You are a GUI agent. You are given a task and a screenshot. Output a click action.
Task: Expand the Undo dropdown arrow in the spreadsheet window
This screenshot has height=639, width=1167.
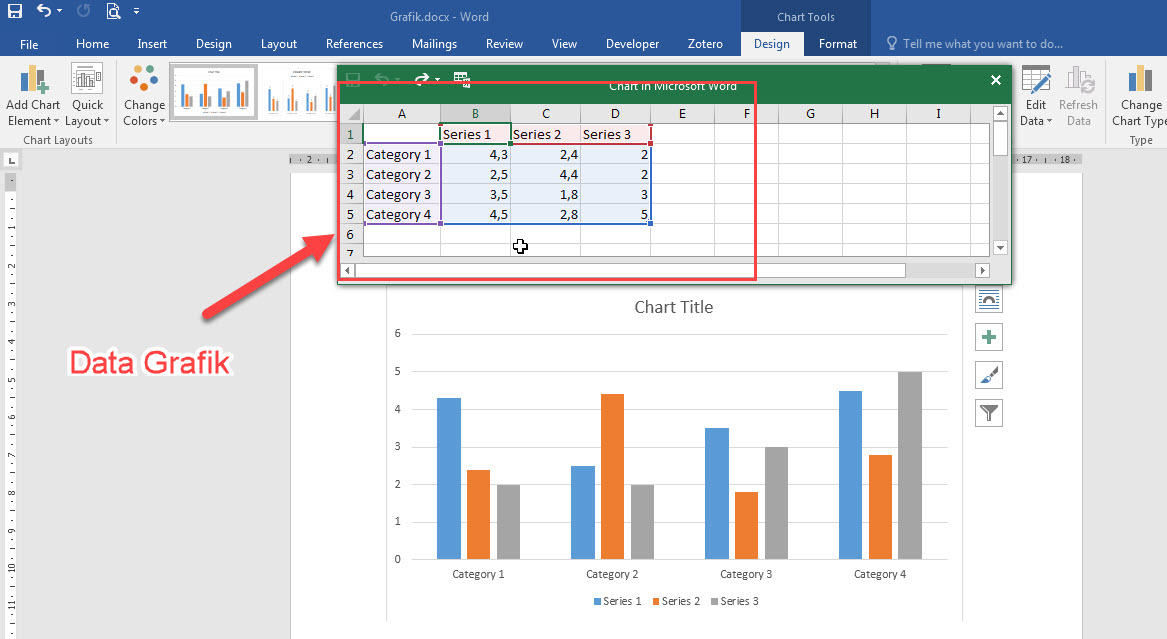(396, 78)
